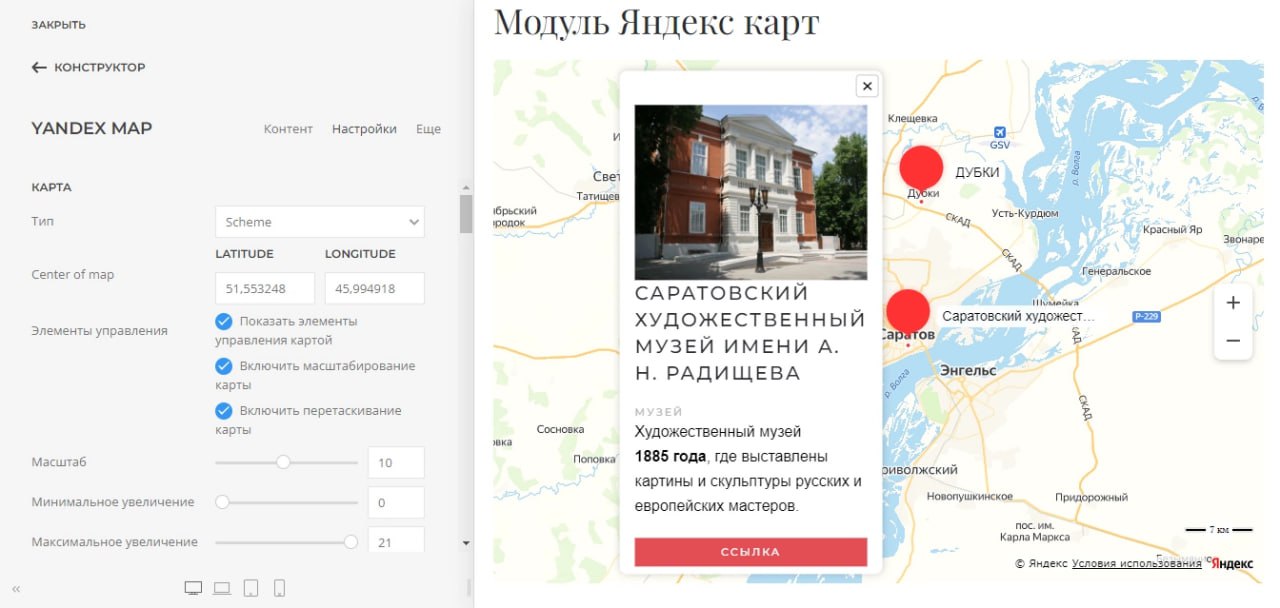Switch preview to desktop device icon

(194, 588)
